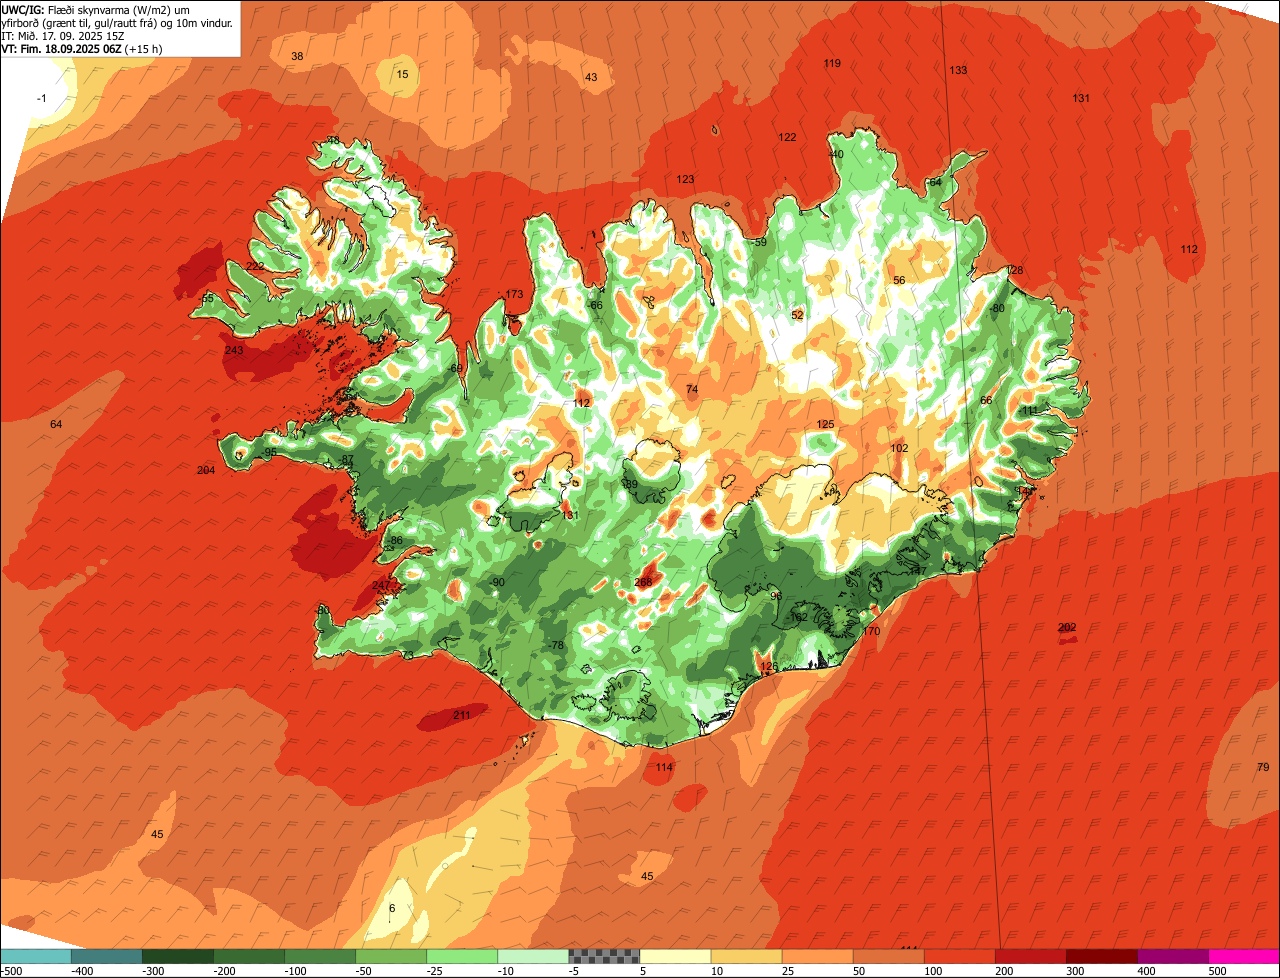Click the value 170 off the southeast coast
The width and height of the screenshot is (1280, 978).
tap(871, 631)
